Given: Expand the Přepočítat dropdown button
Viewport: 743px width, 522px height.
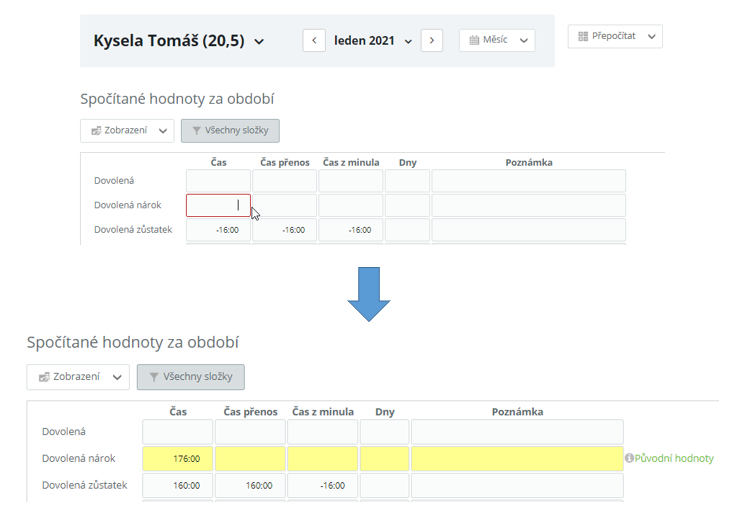Looking at the screenshot, I should pos(615,37).
